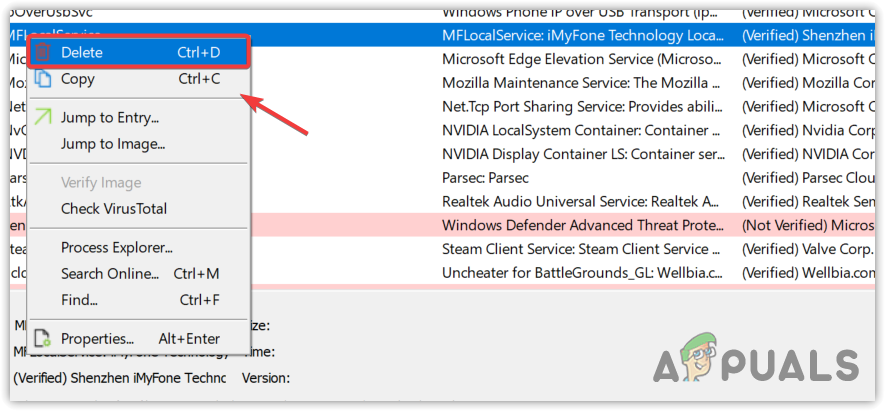This screenshot has height=411, width=885.
Task: Select Find in the context menu
Action: pos(79,300)
